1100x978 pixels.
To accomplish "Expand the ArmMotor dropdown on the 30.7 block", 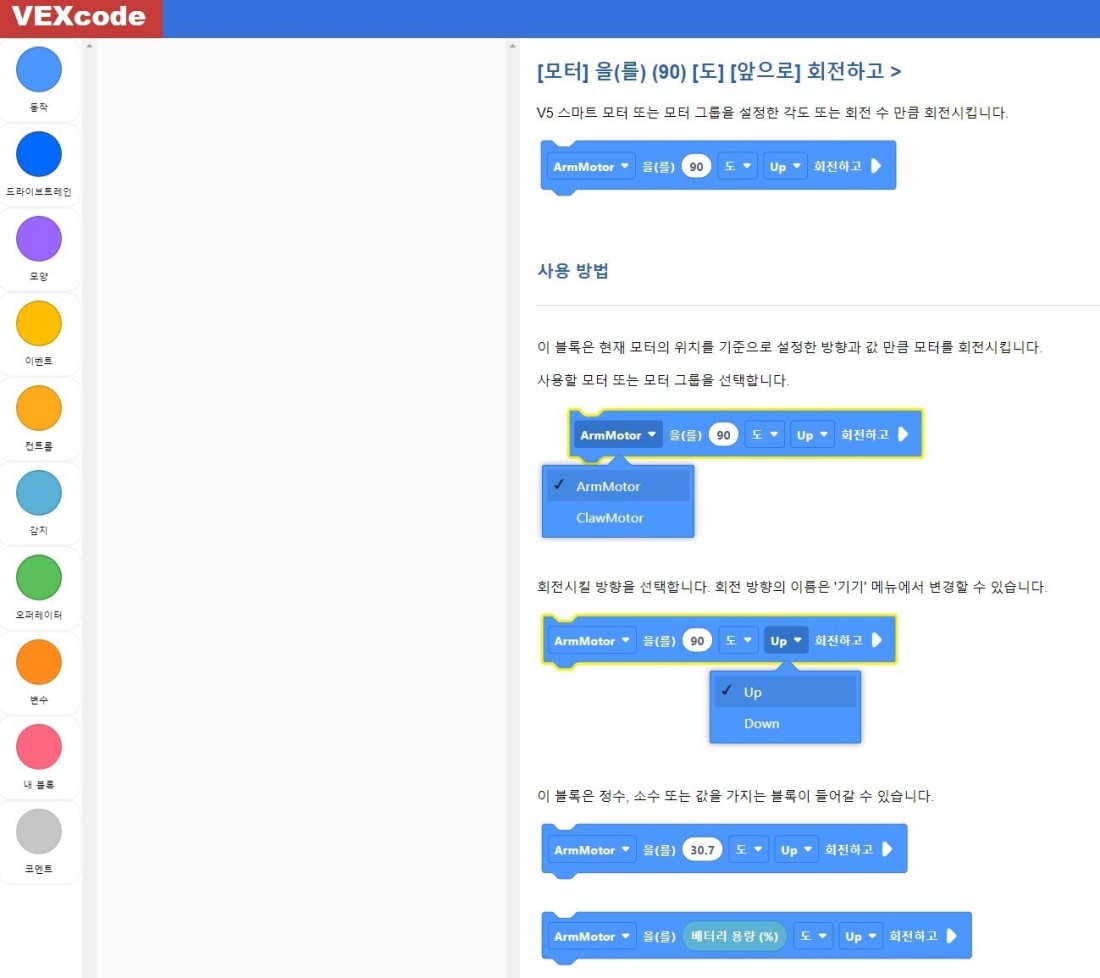I will pos(592,850).
